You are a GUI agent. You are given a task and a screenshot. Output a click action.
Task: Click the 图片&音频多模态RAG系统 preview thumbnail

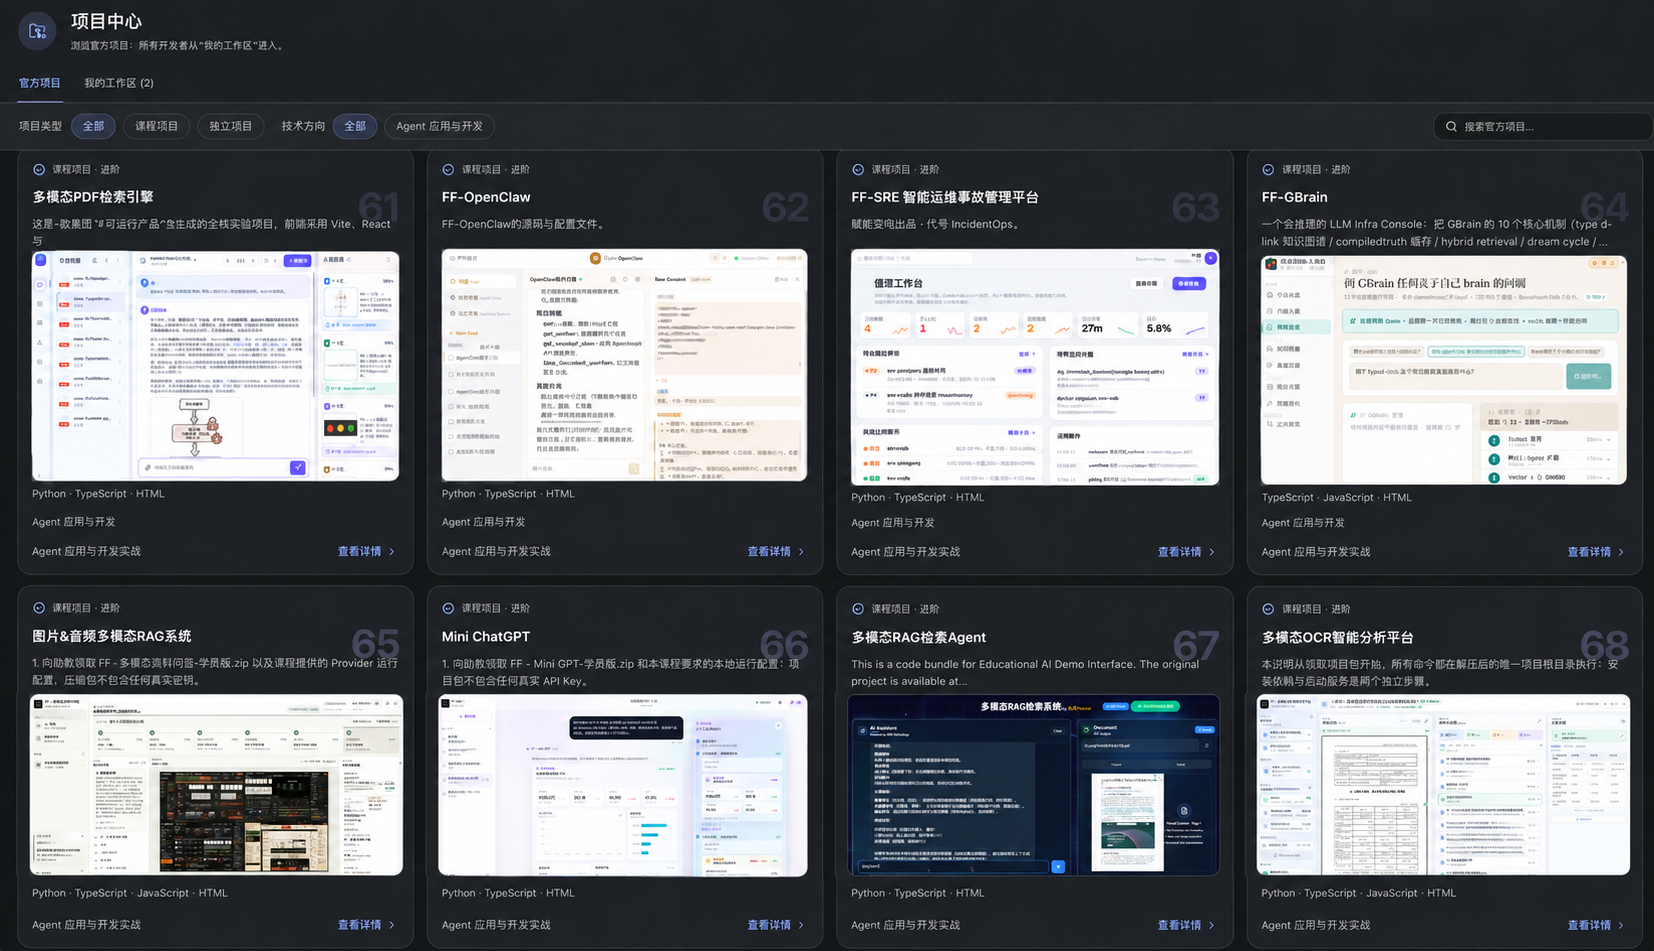pos(217,785)
